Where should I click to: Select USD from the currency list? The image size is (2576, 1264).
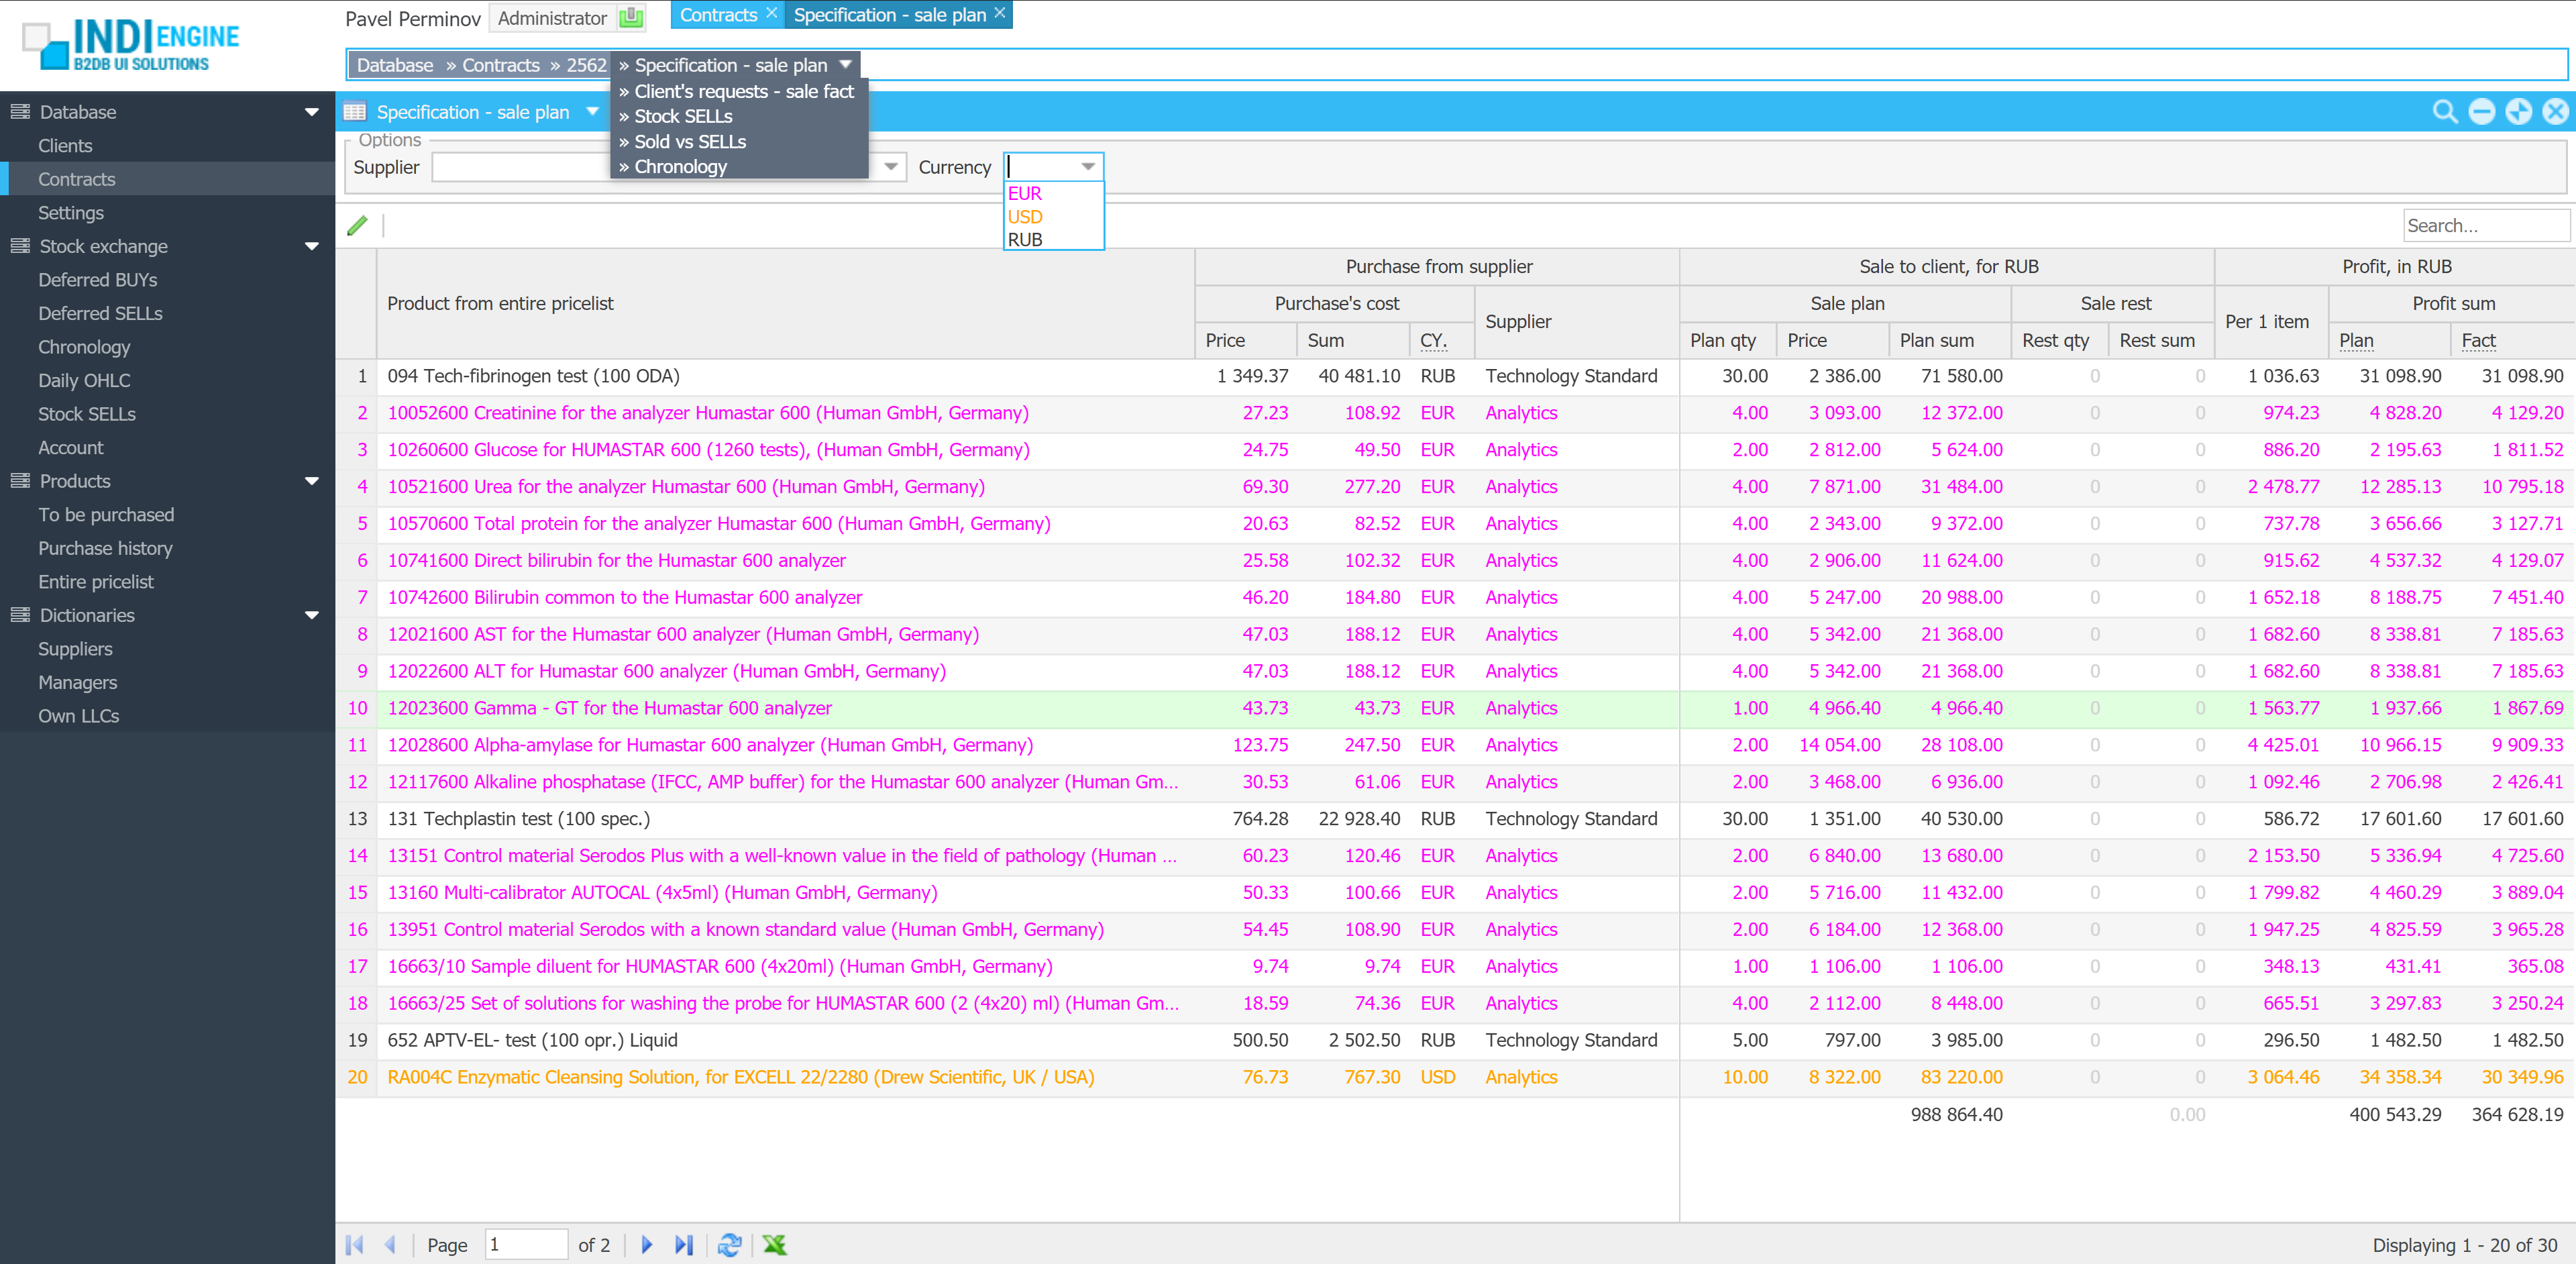click(1025, 216)
